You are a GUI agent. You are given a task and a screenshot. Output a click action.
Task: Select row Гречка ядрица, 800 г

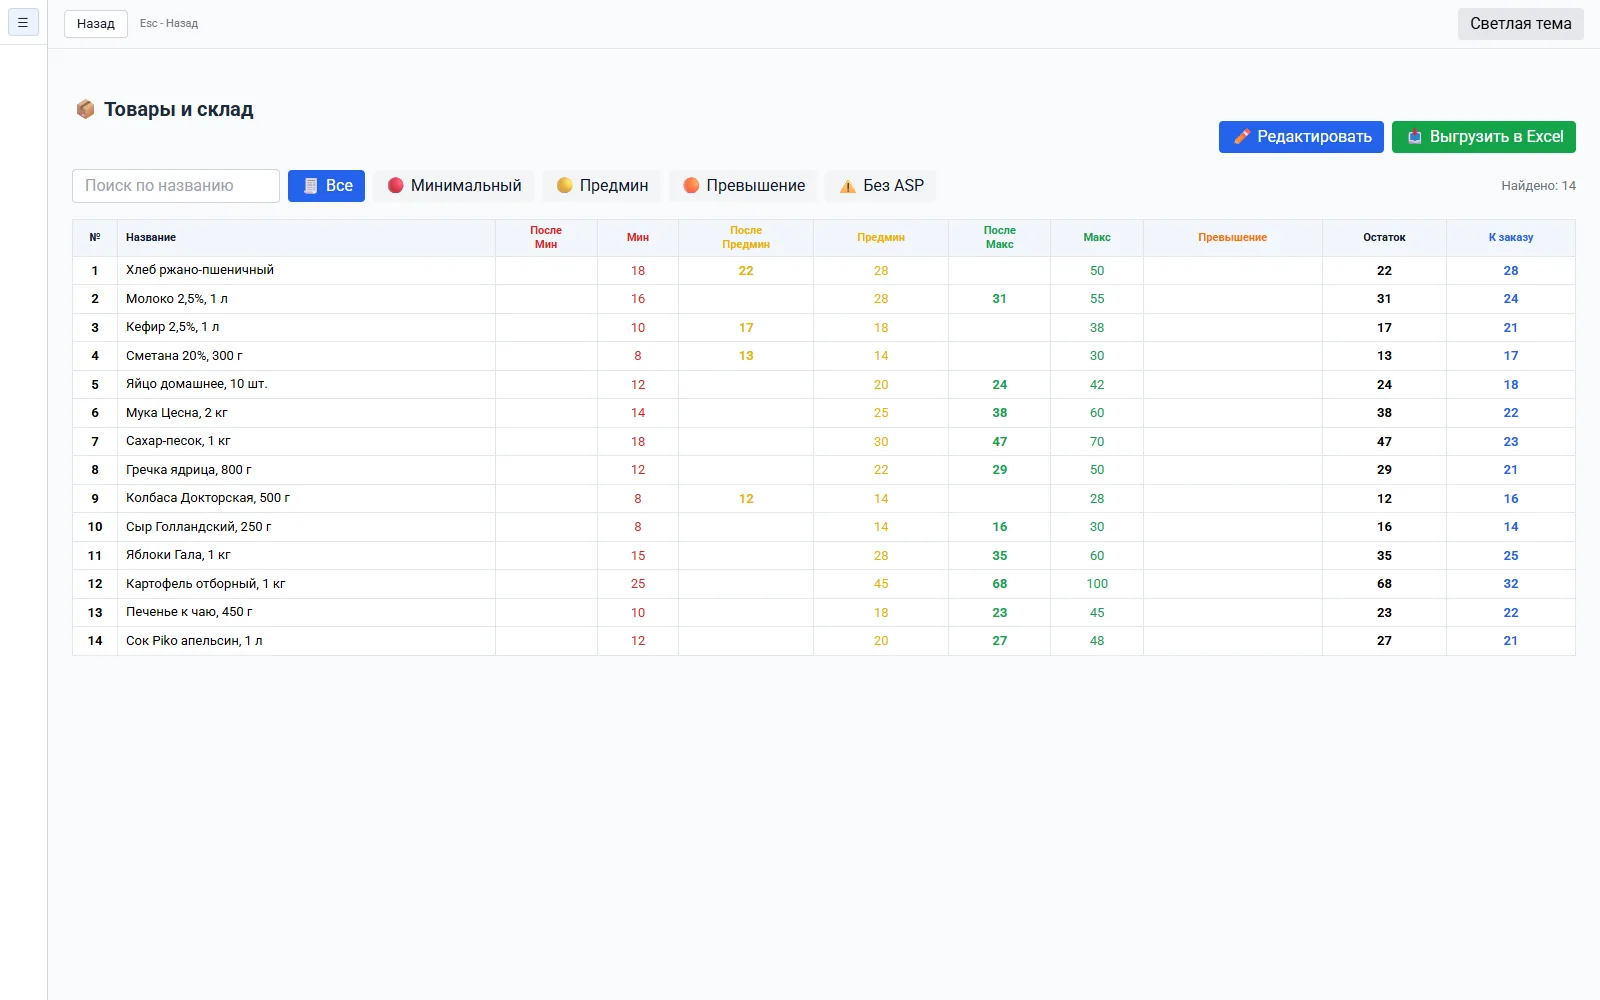(x=824, y=470)
